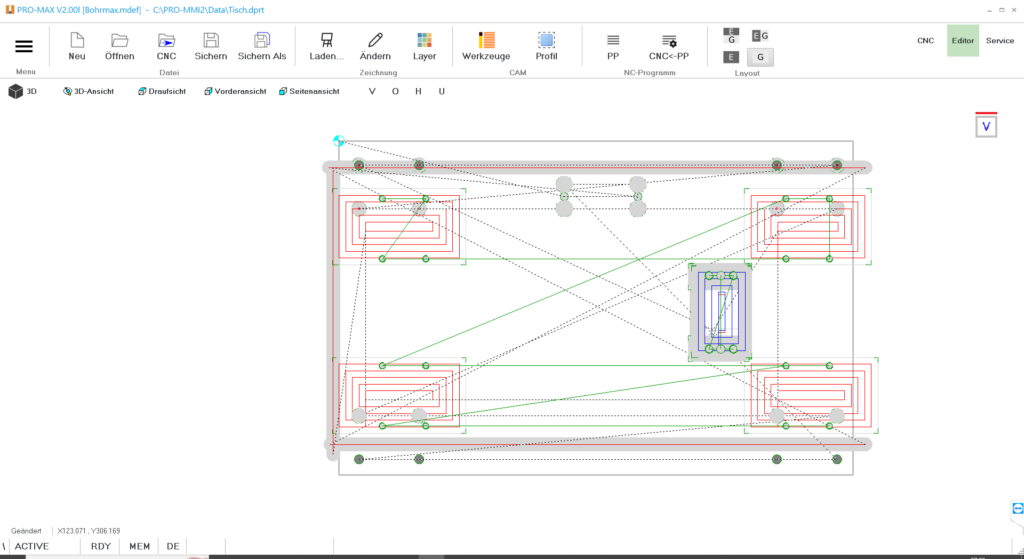
Task: Open the hamburger Menu
Action: (x=24, y=46)
